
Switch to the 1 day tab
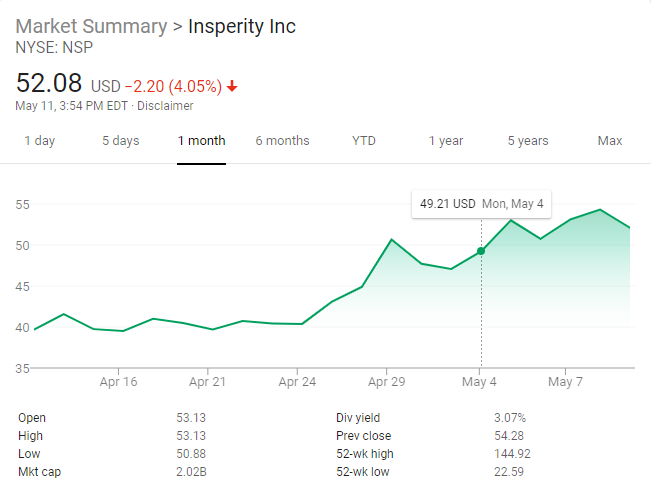click(39, 141)
